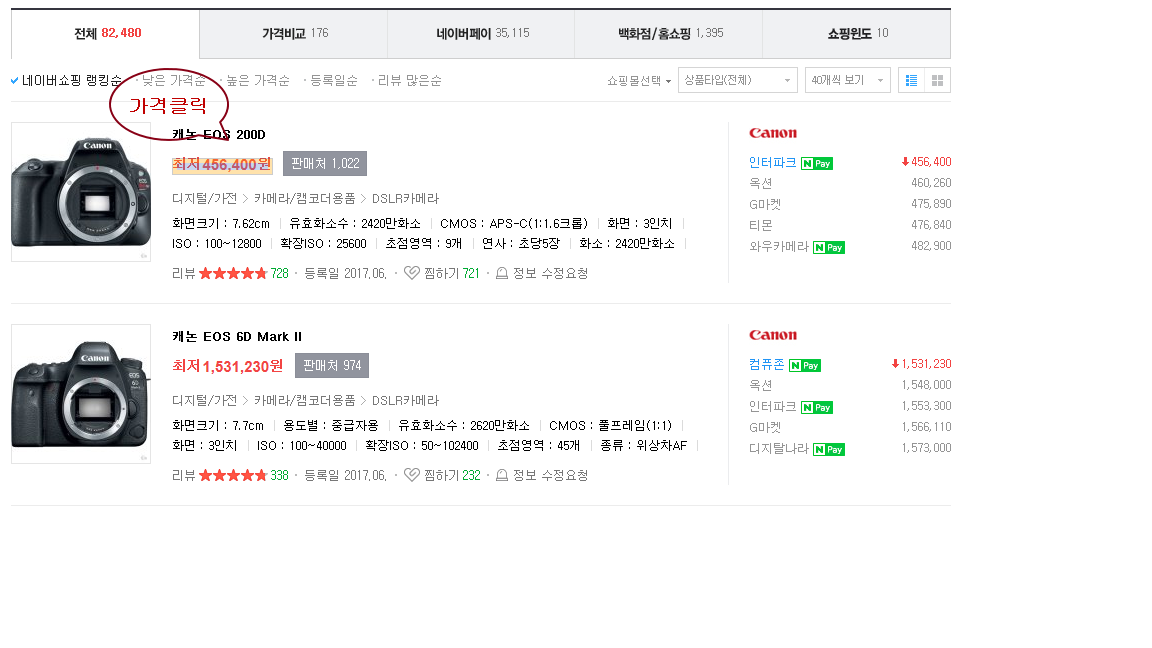Click 찜하기 721 text

pyautogui.click(x=452, y=273)
